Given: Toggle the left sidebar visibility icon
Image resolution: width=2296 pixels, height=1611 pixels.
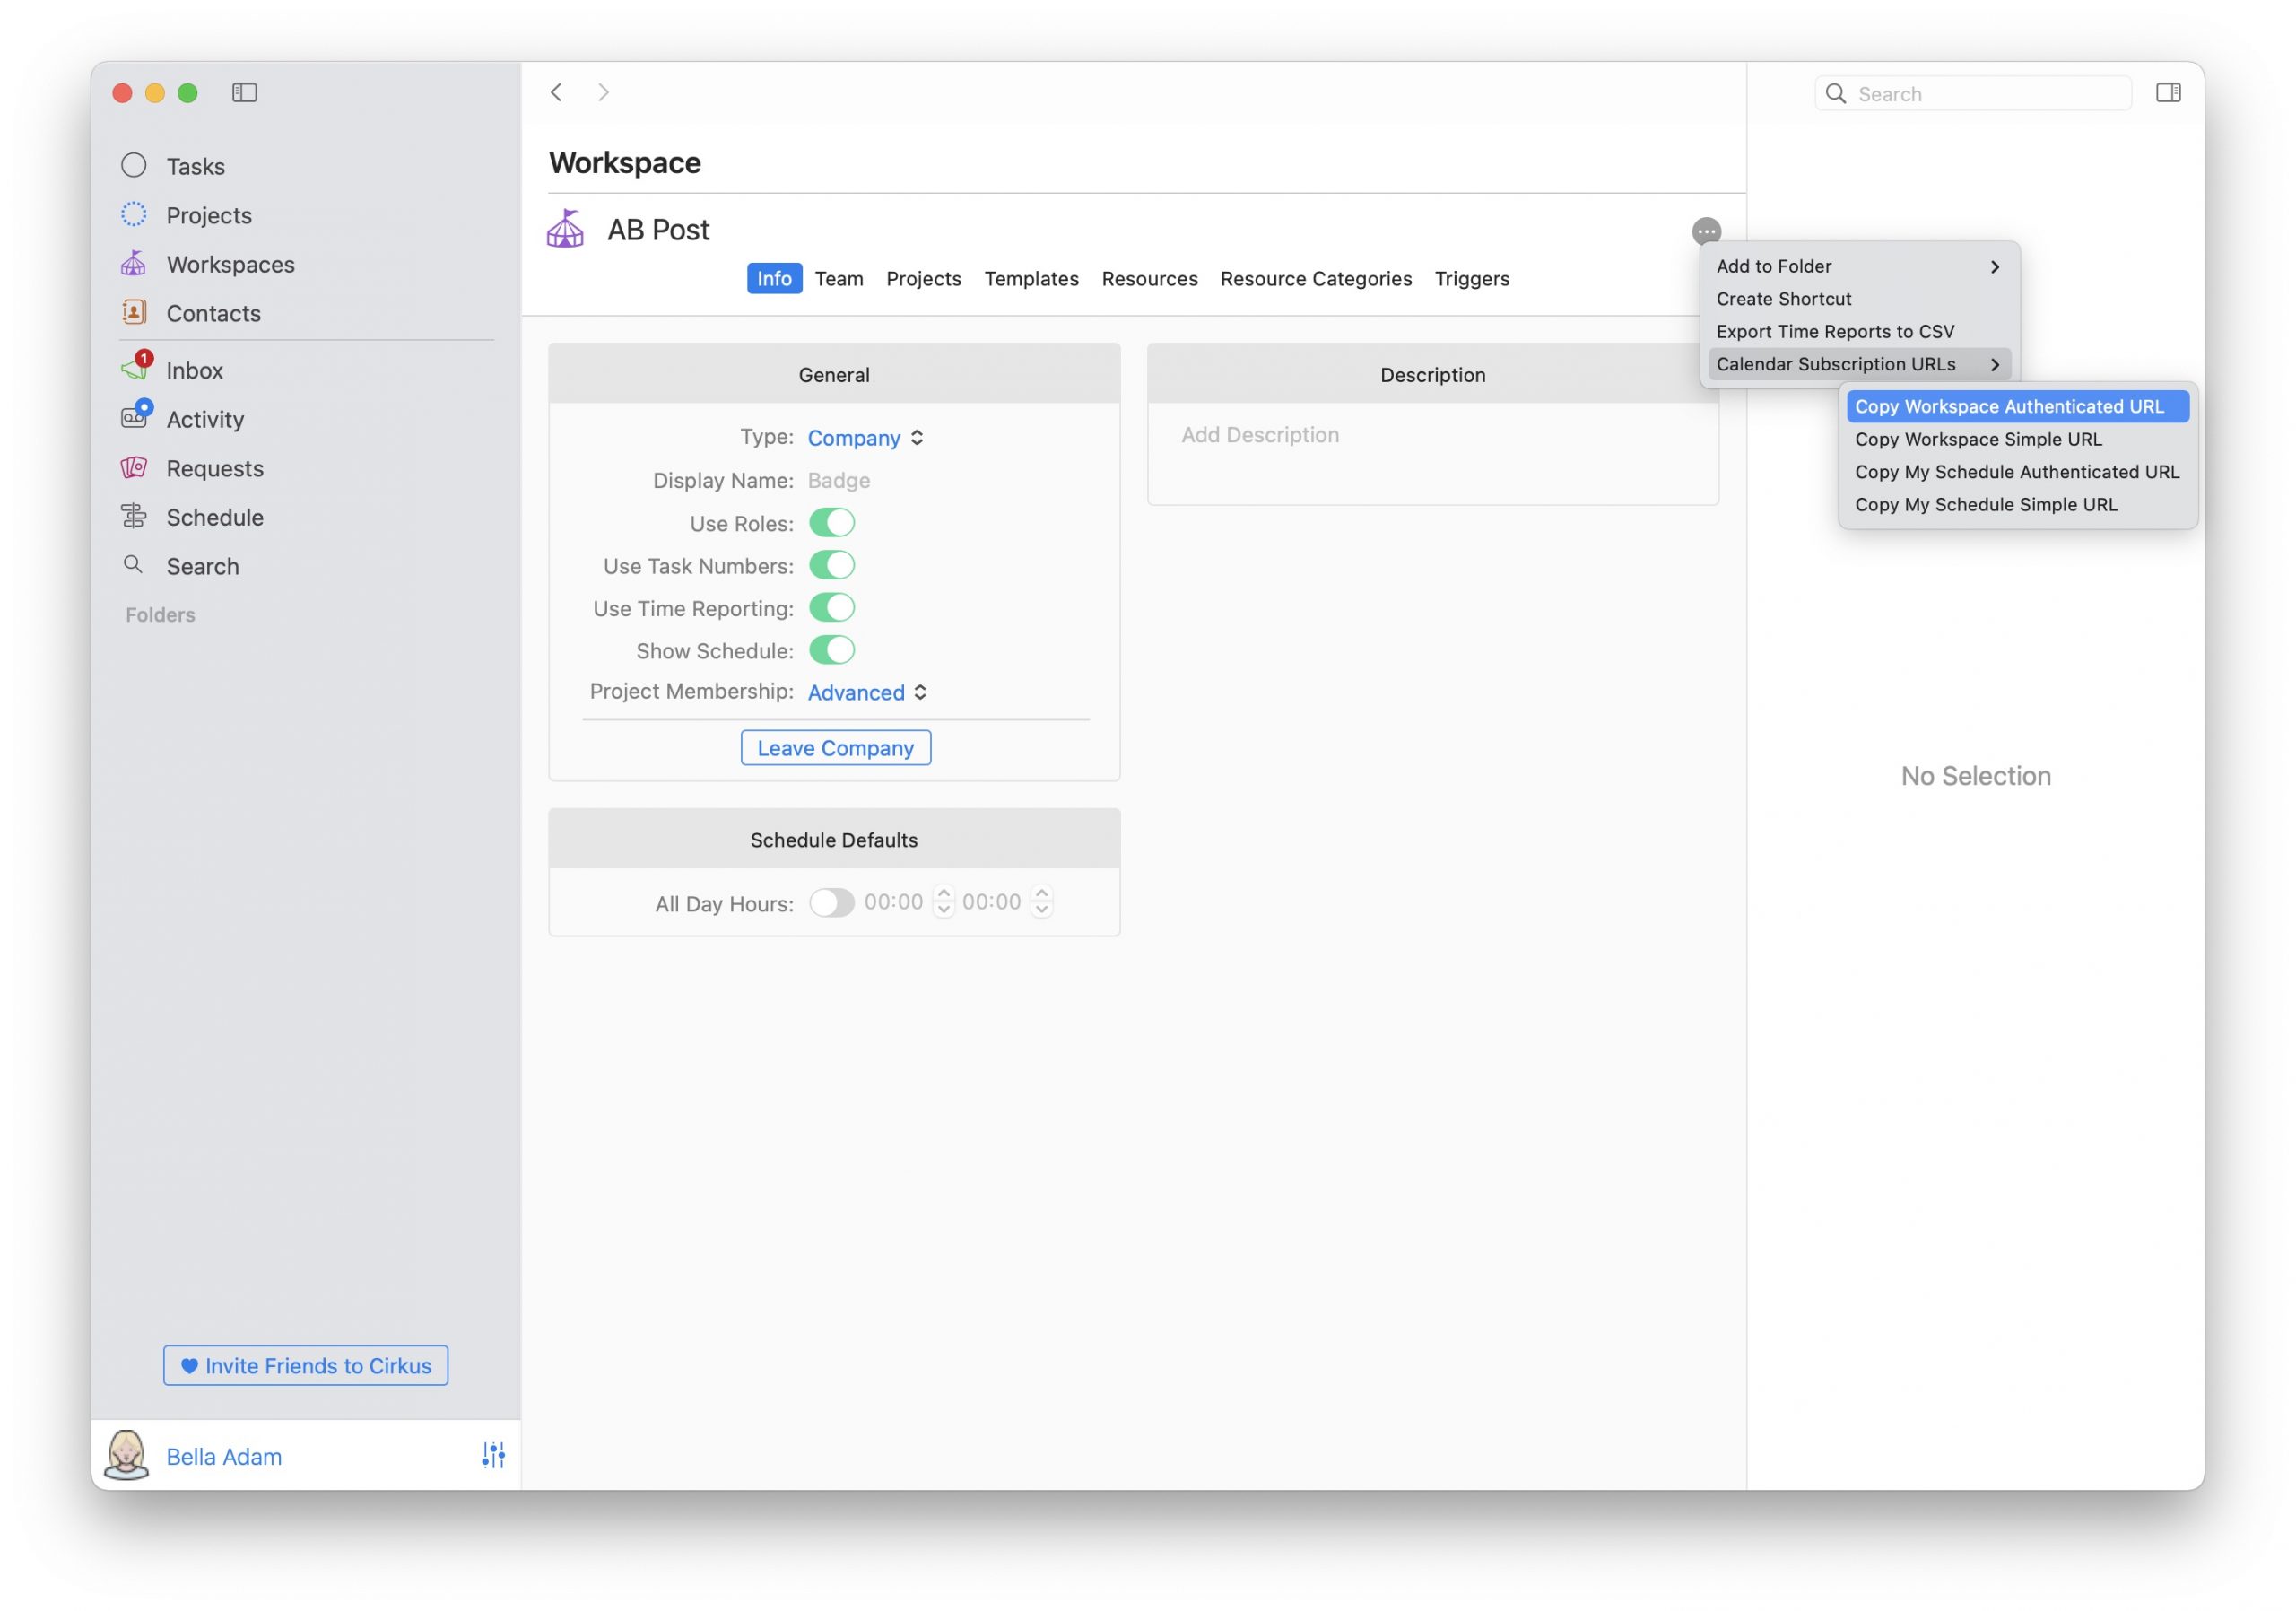Looking at the screenshot, I should (x=245, y=93).
